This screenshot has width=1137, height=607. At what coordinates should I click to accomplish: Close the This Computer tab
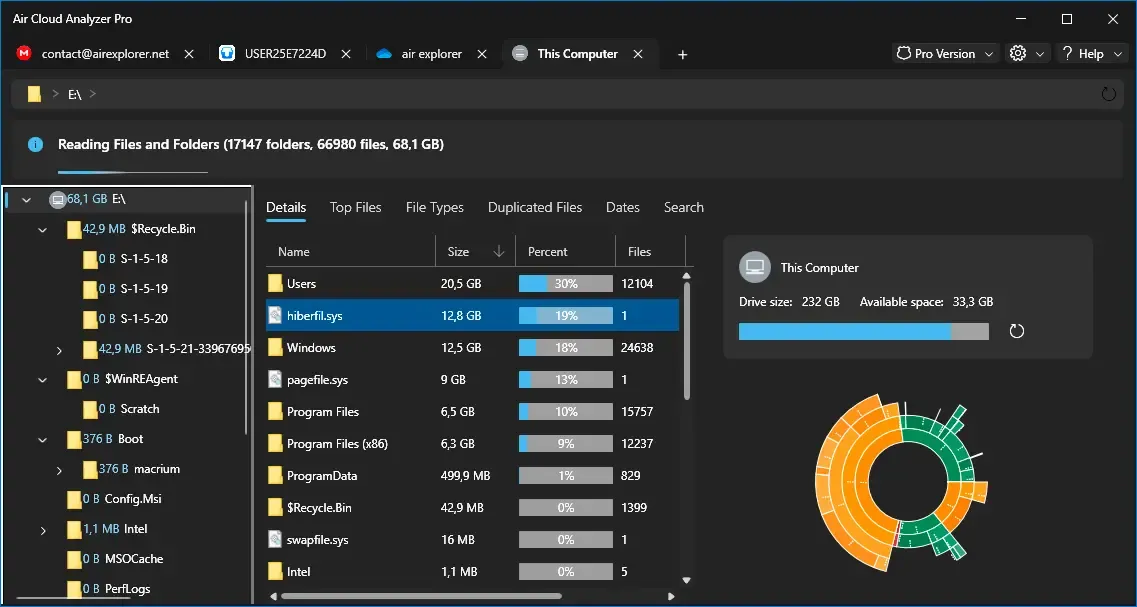click(x=638, y=54)
